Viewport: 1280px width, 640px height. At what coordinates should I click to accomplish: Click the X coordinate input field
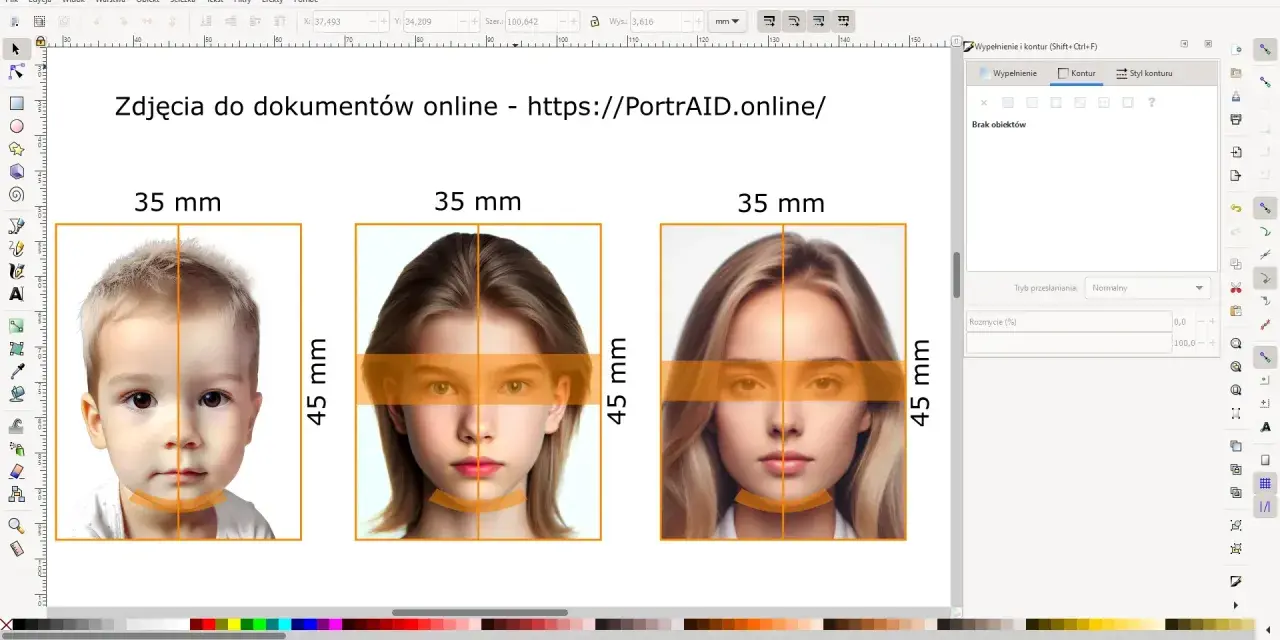coord(346,21)
